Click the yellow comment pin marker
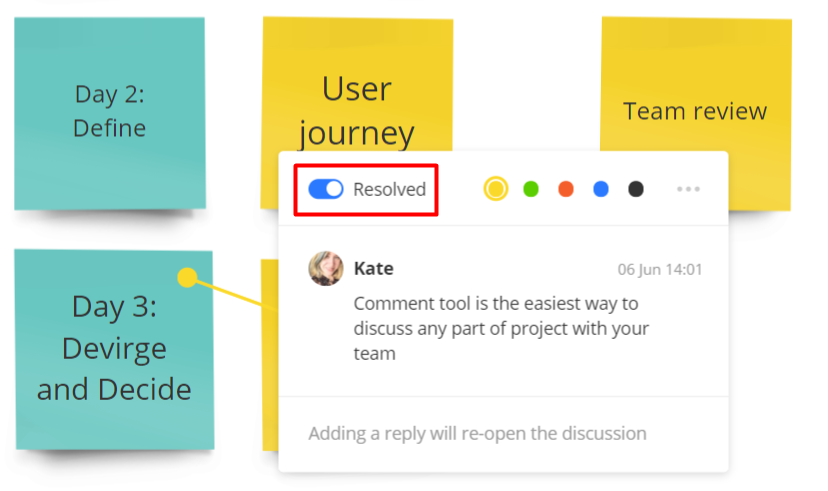This screenshot has width=828, height=491. coord(187,277)
